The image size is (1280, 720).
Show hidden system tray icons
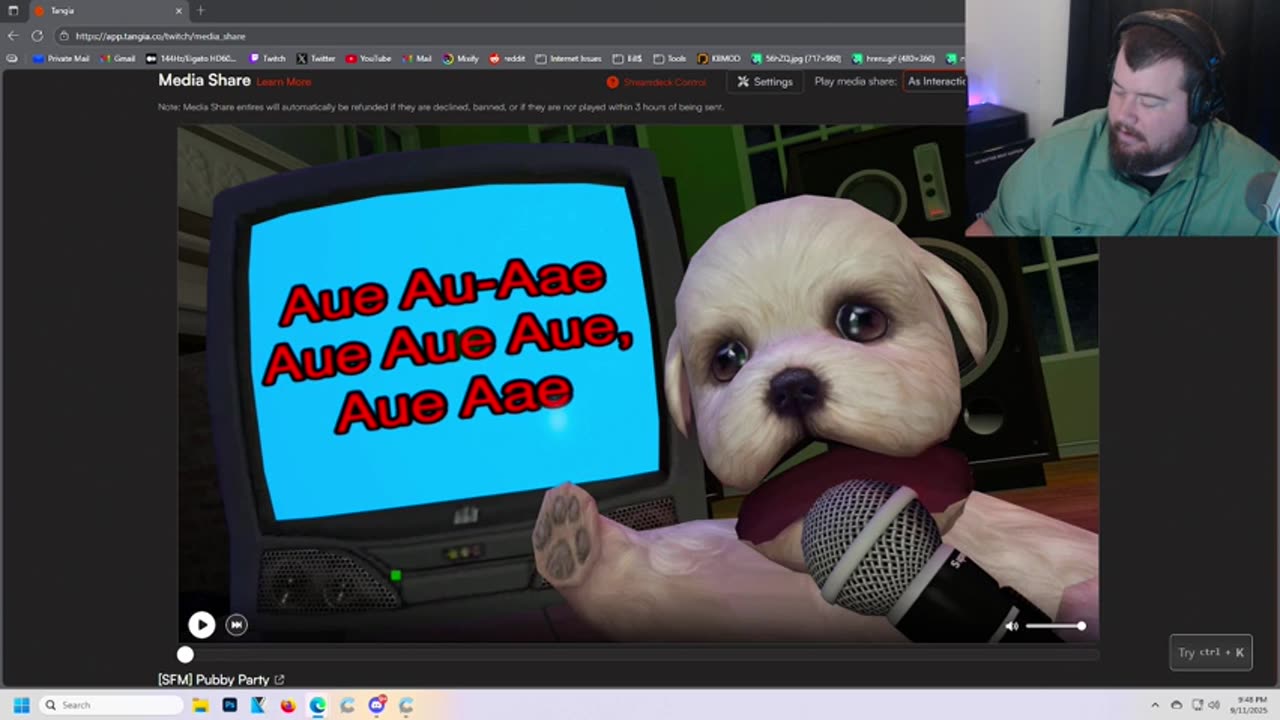click(x=1155, y=705)
